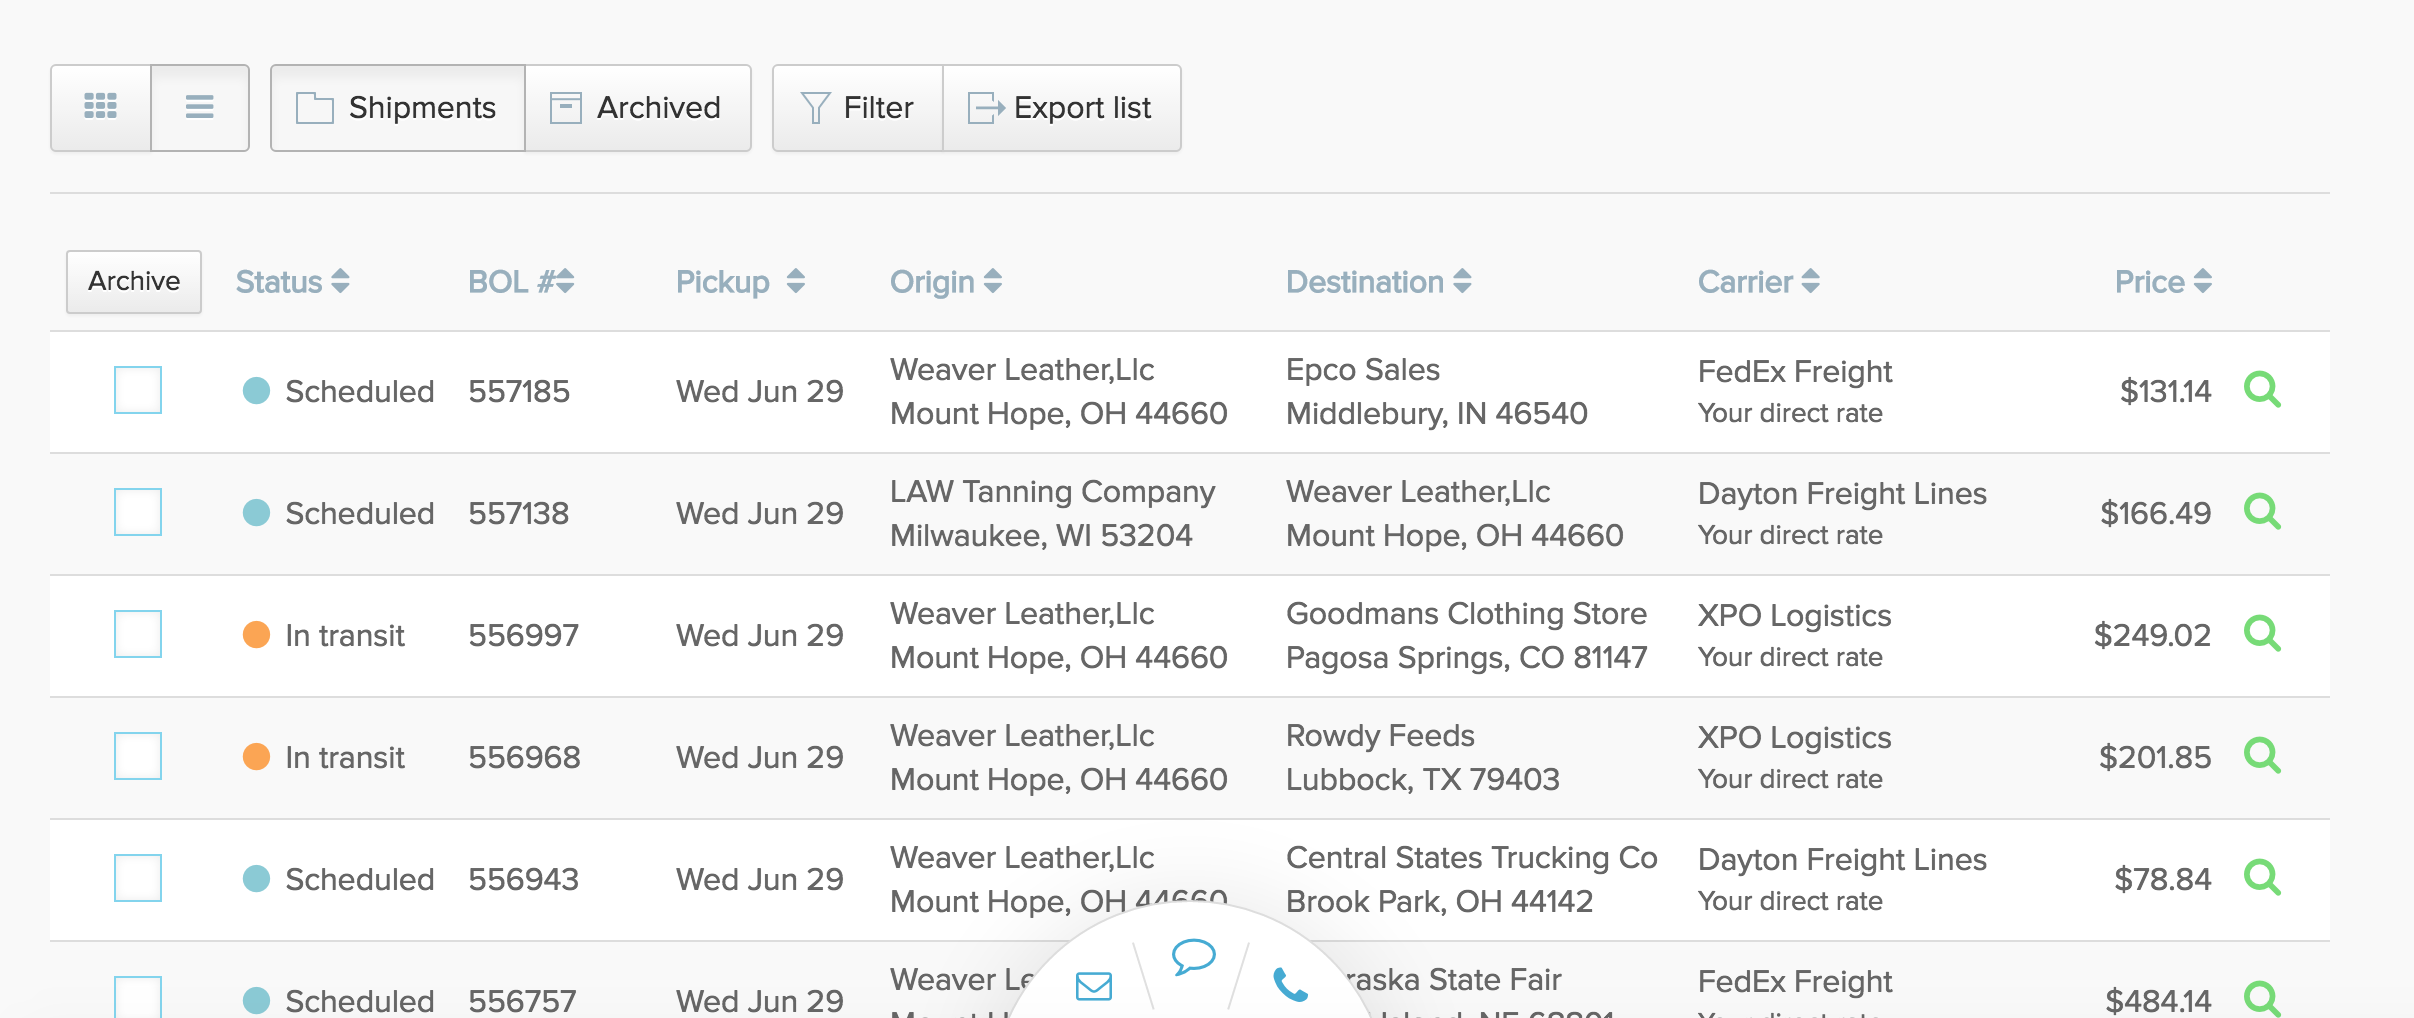Click XPO Logistics carrier for 556997

click(x=1795, y=616)
